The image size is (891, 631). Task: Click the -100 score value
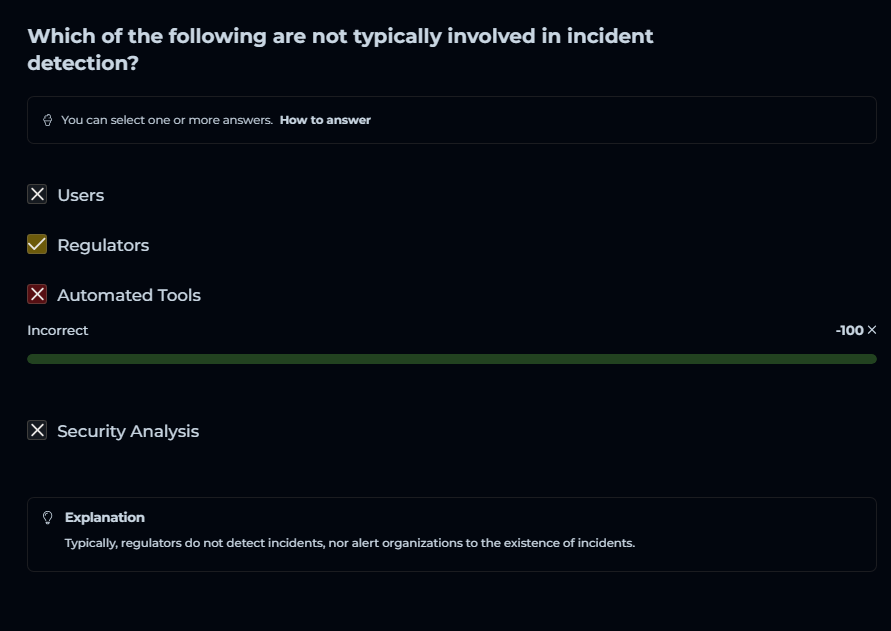pos(849,330)
